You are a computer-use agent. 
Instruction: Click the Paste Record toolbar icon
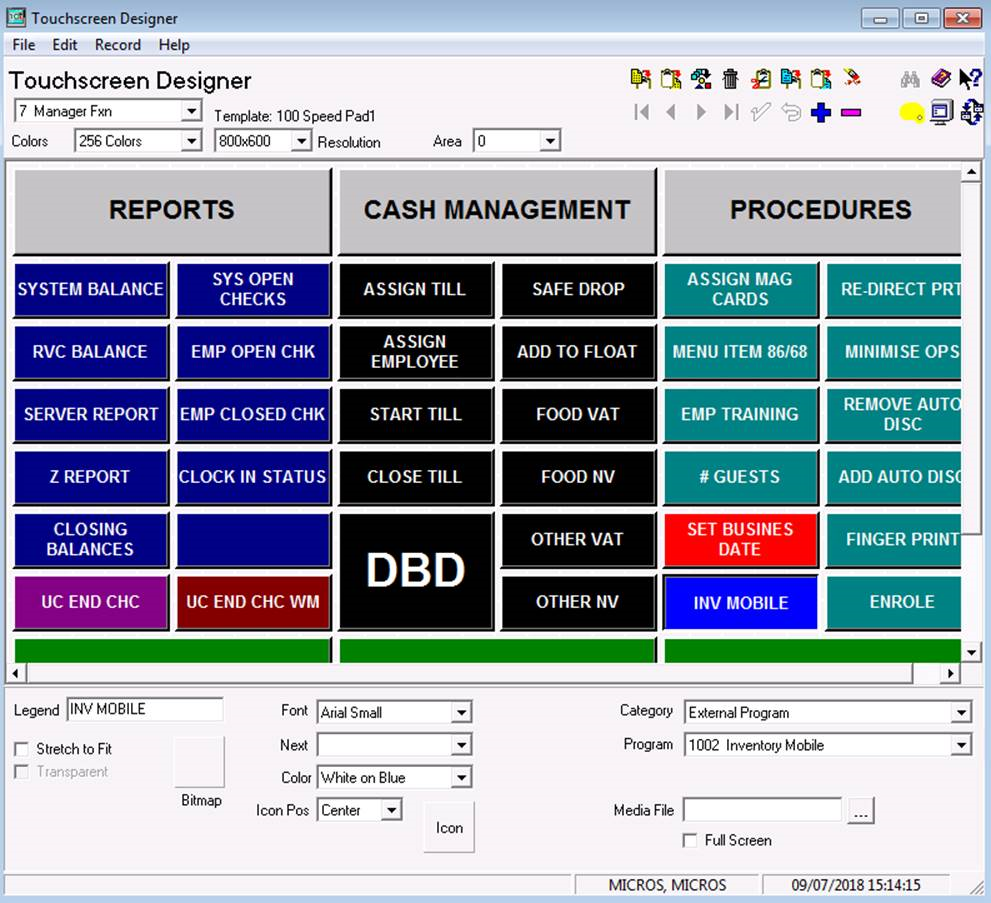pos(823,78)
